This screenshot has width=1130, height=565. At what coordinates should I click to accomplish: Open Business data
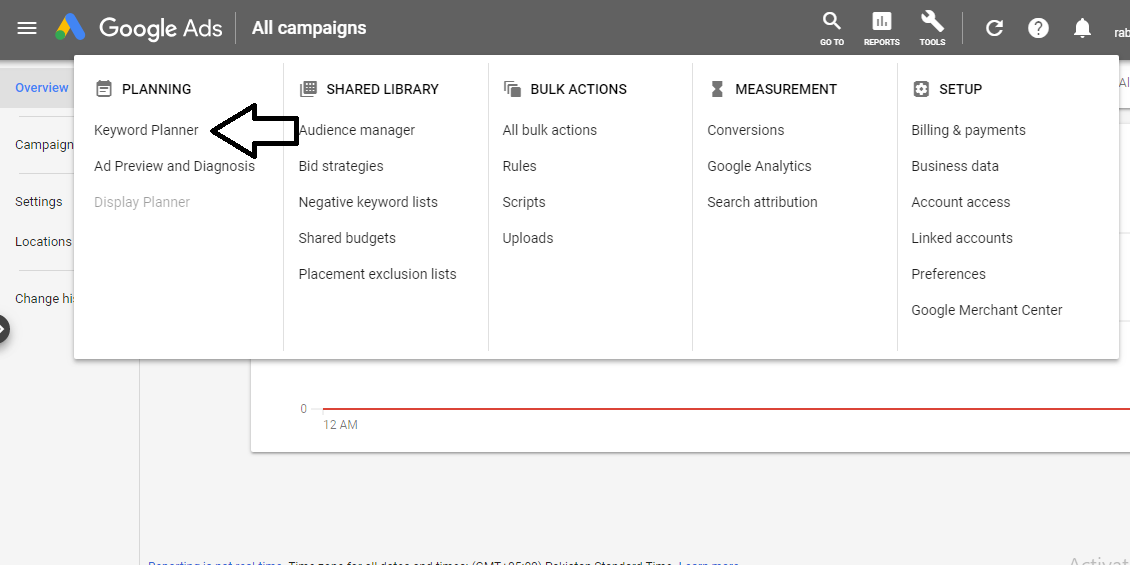[955, 166]
